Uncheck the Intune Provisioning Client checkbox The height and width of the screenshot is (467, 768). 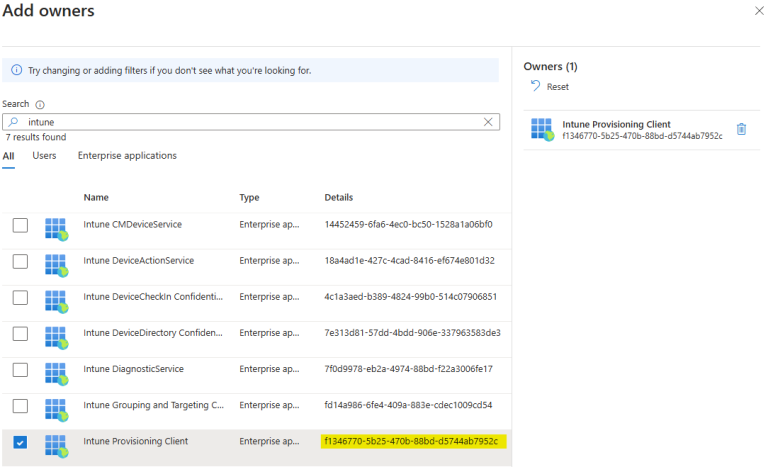[20, 441]
